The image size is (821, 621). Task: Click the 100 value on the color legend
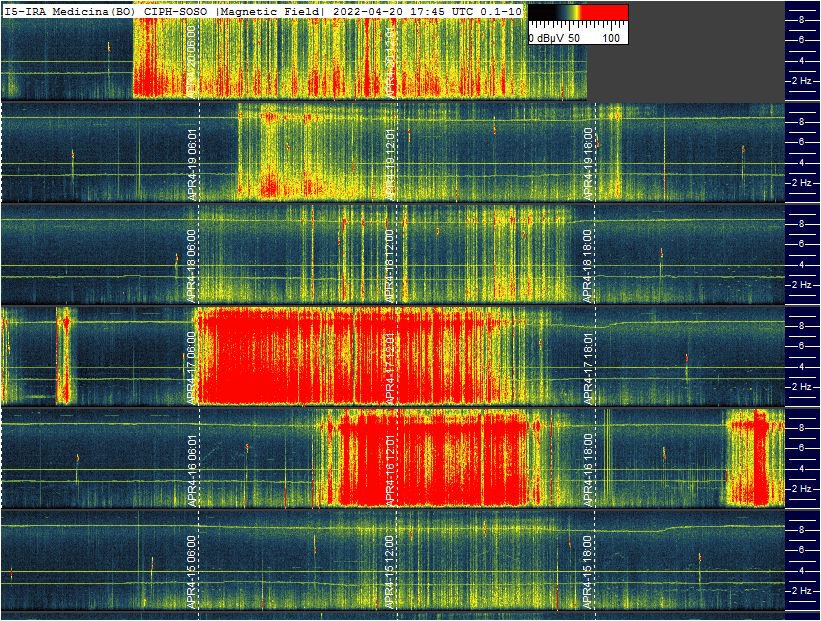(x=612, y=38)
